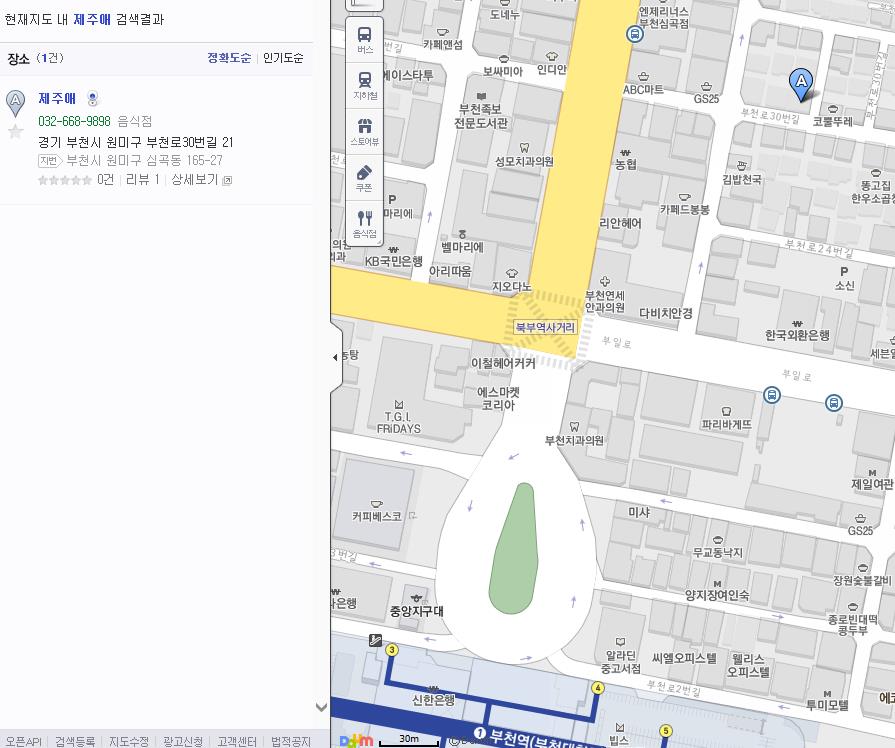This screenshot has height=748, width=895.
Task: Select the 쿠폰 coupon icon in toolbar
Action: pos(364,178)
